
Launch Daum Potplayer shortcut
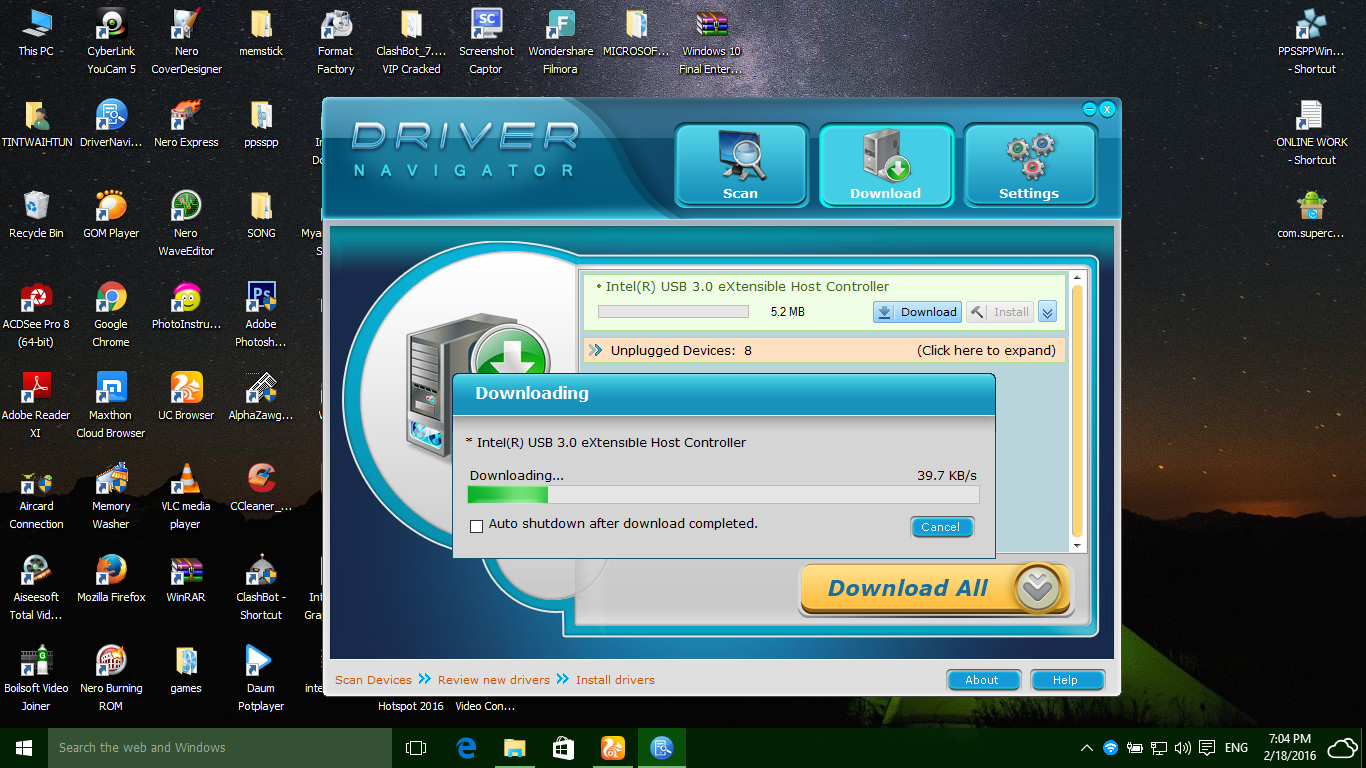click(x=261, y=678)
